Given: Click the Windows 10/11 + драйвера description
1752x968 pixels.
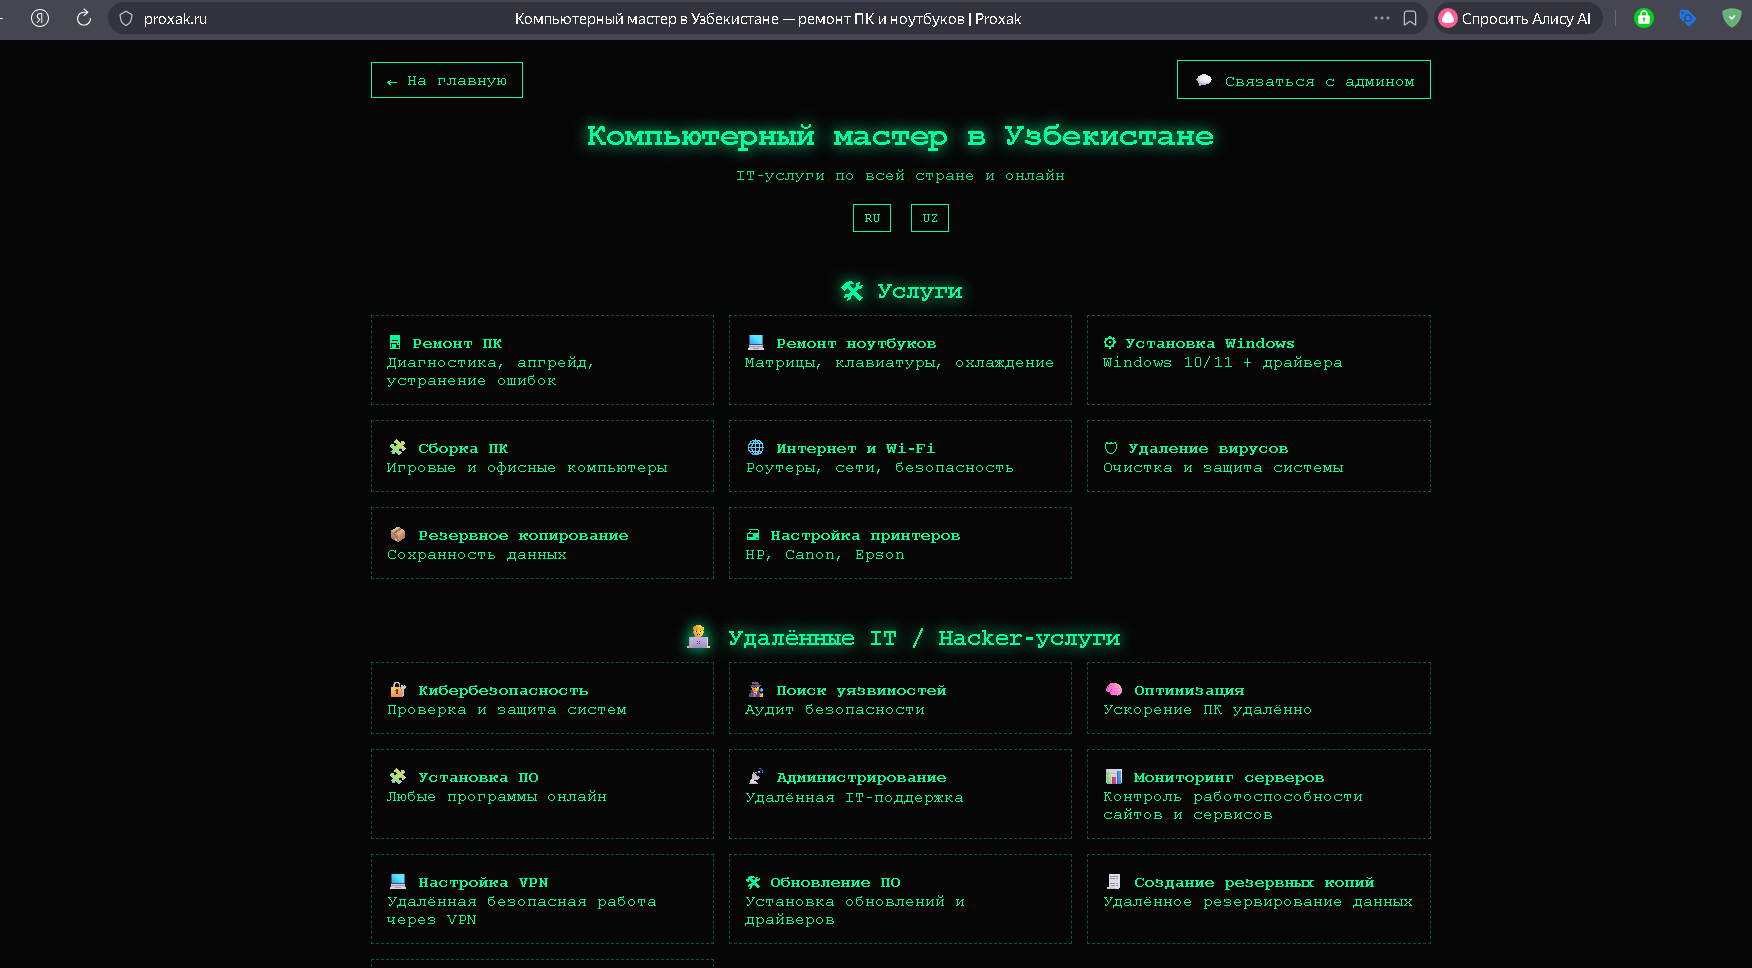Looking at the screenshot, I should pyautogui.click(x=1222, y=362).
